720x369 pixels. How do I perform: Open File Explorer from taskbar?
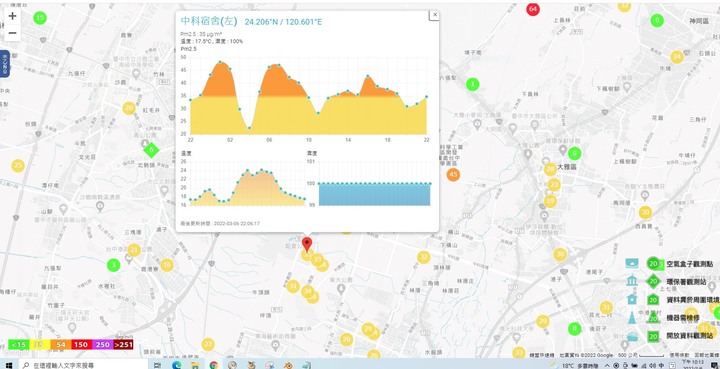coord(195,365)
